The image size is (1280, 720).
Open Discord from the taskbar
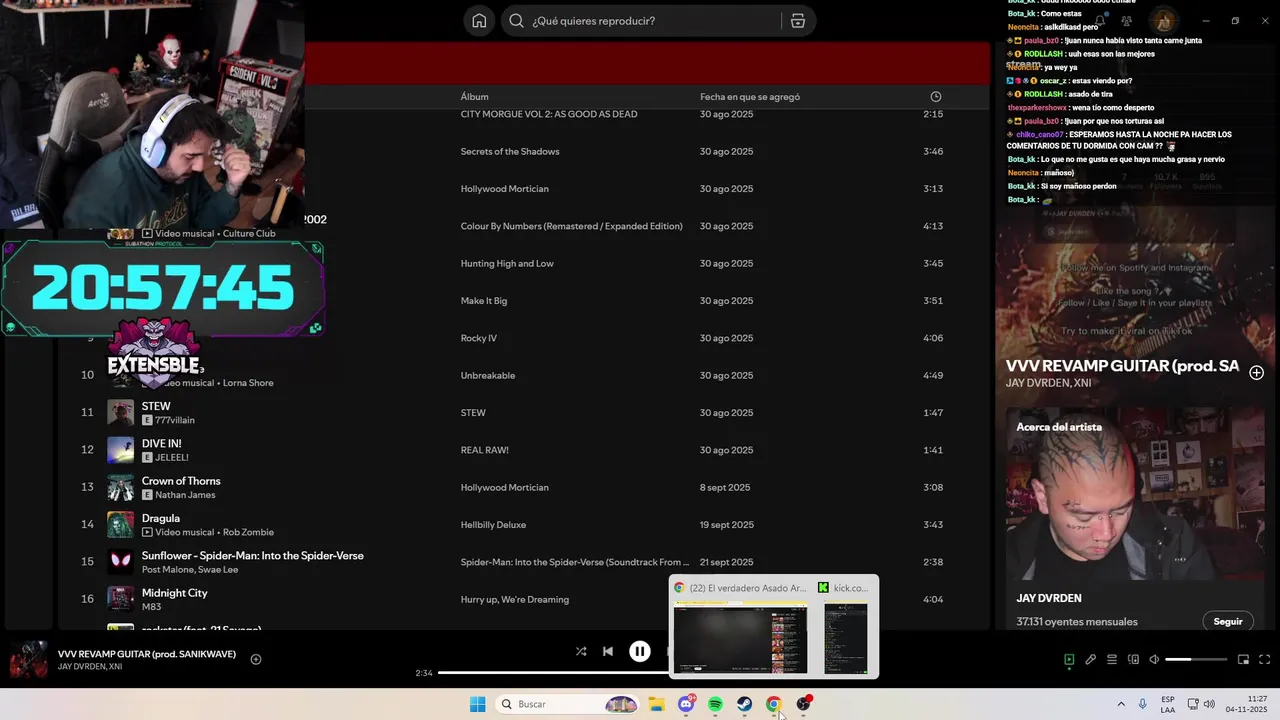686,704
